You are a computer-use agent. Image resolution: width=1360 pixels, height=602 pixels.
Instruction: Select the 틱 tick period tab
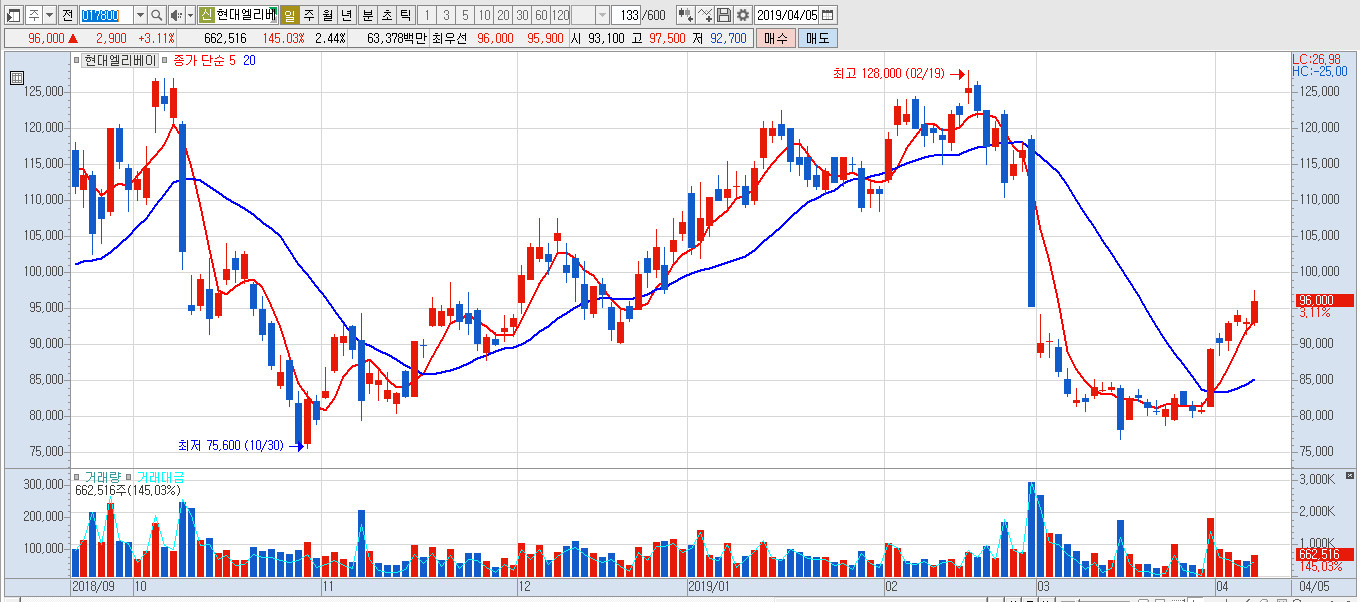405,15
